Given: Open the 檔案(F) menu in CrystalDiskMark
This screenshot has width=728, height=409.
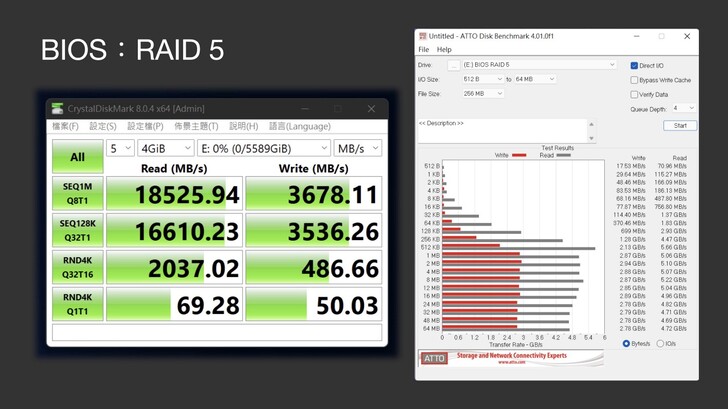Looking at the screenshot, I should pos(65,126).
